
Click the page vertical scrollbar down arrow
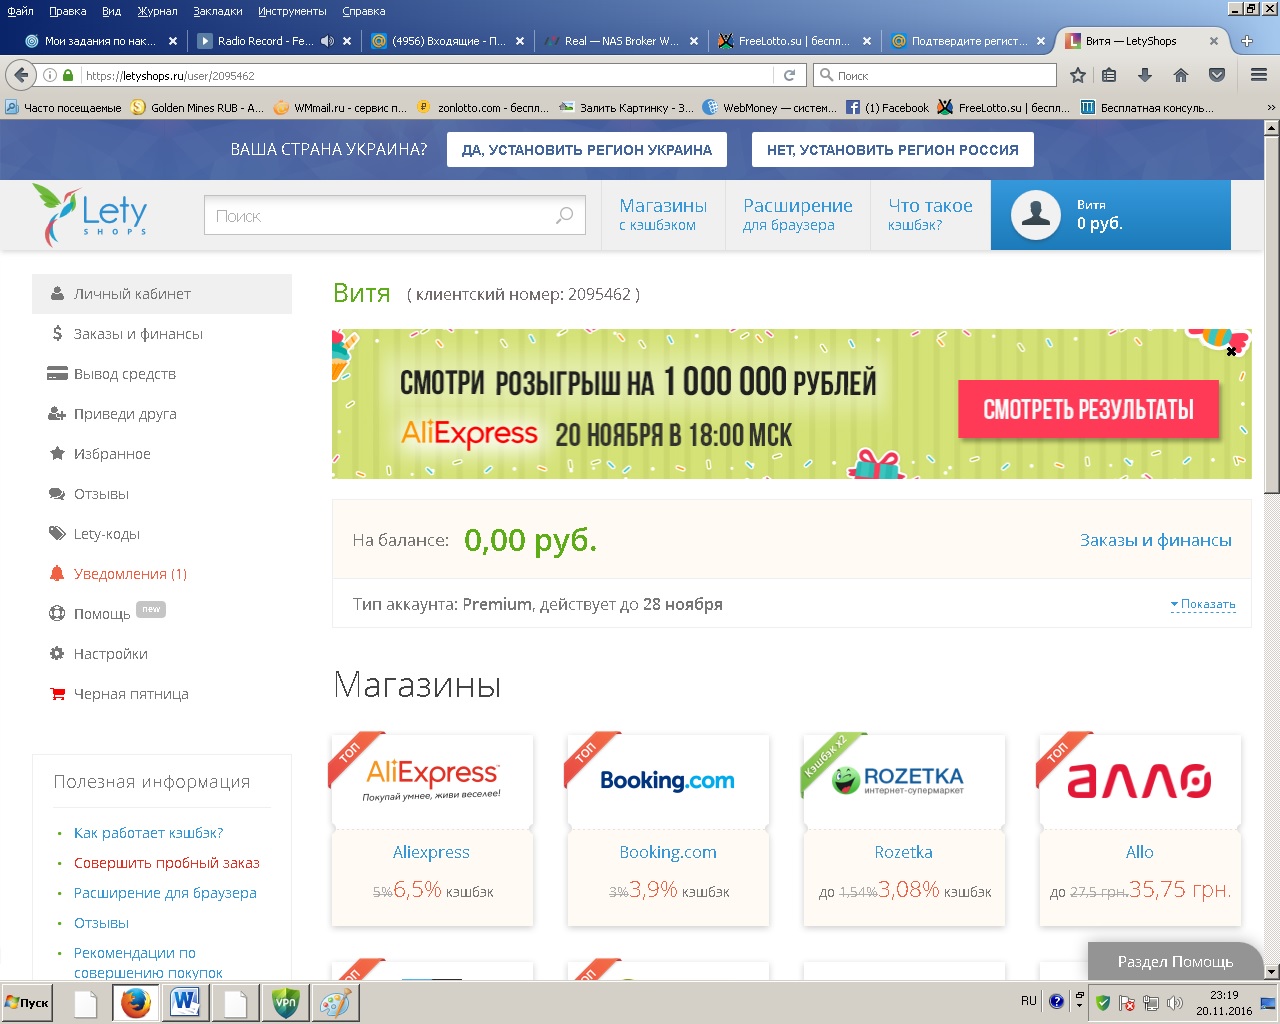pos(1271,971)
